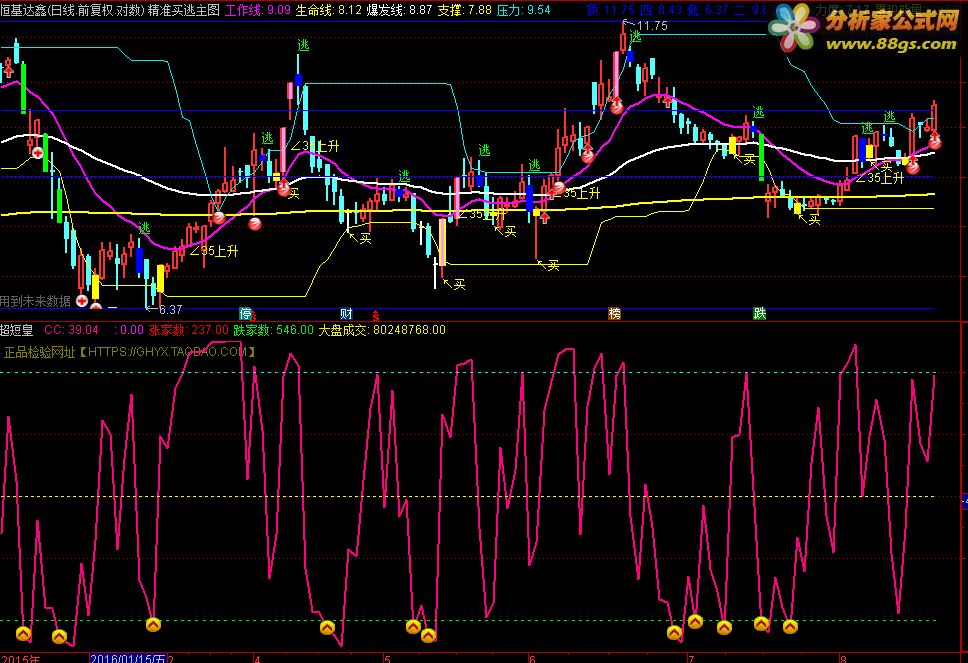Click the 财 financial info marker
Screen dimensions: 968x663
pos(346,314)
